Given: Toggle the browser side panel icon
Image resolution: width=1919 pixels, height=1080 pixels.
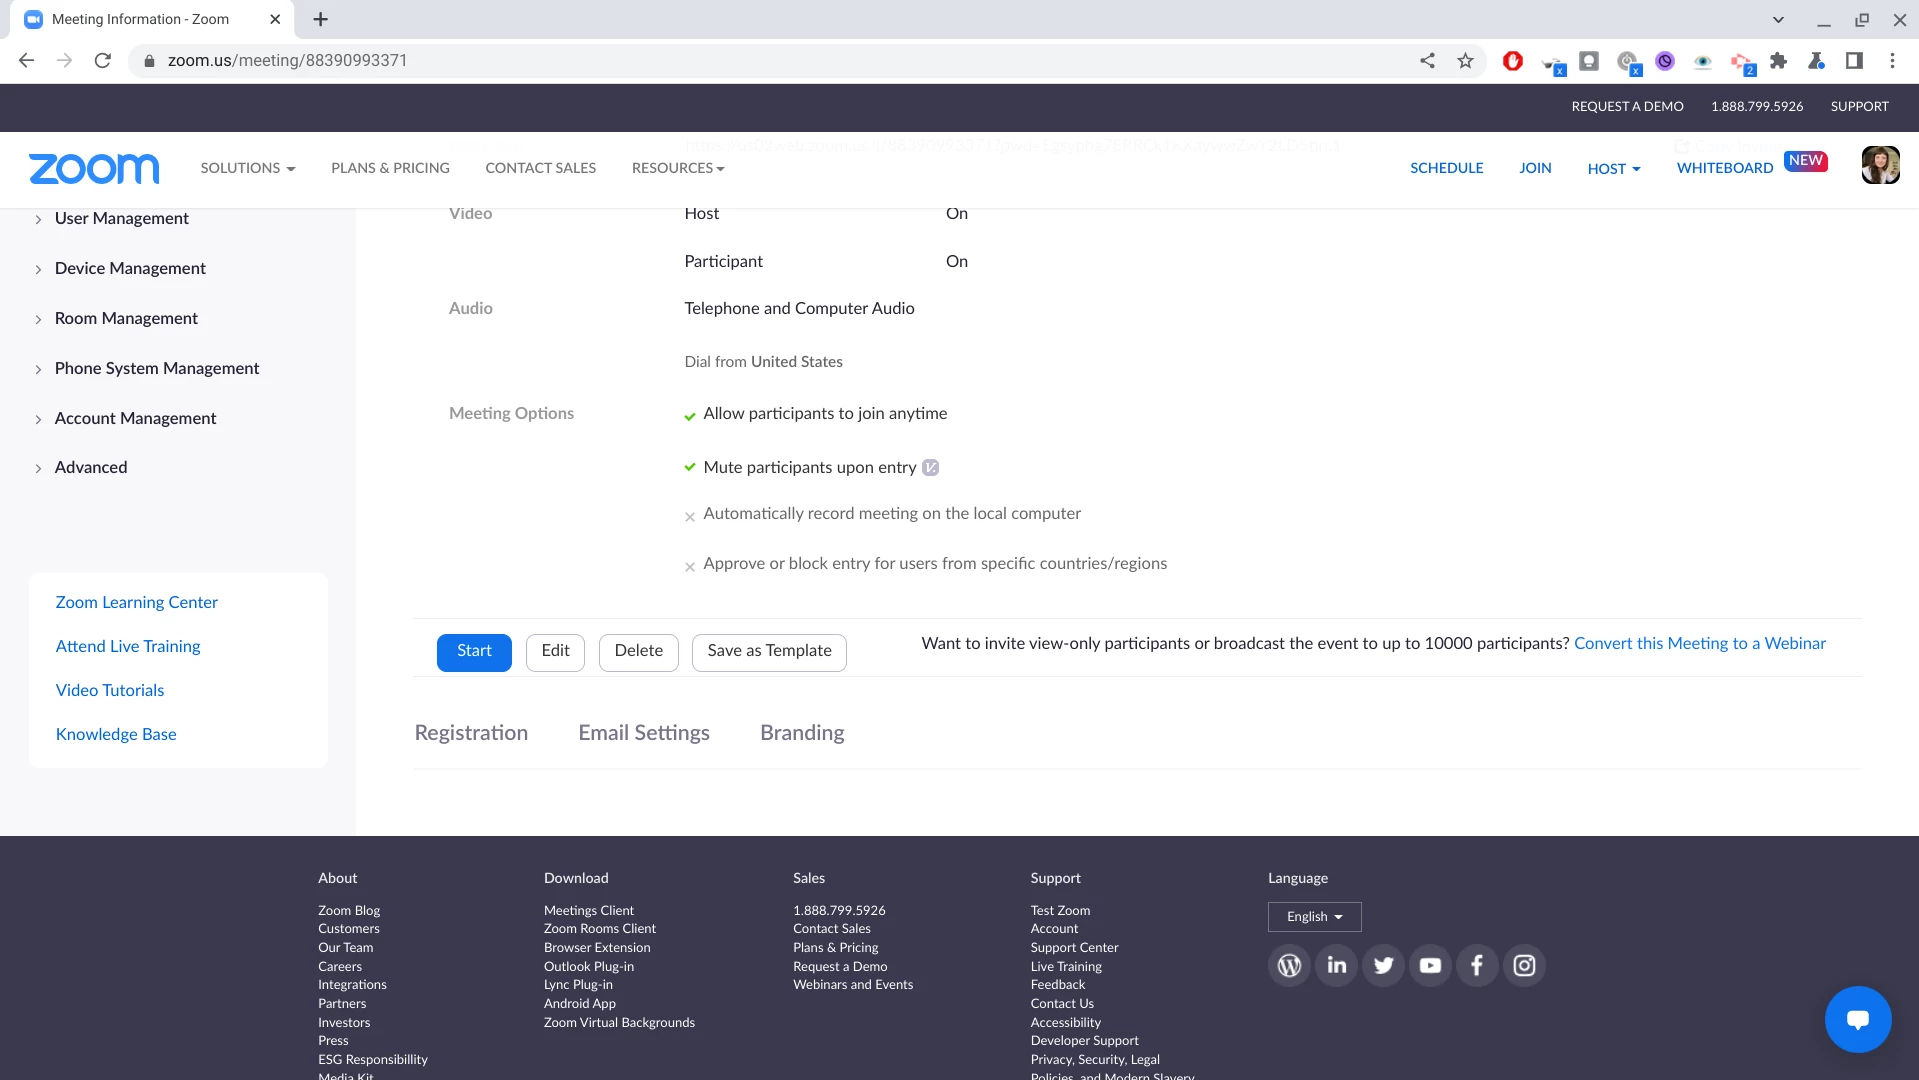Looking at the screenshot, I should tap(1854, 61).
